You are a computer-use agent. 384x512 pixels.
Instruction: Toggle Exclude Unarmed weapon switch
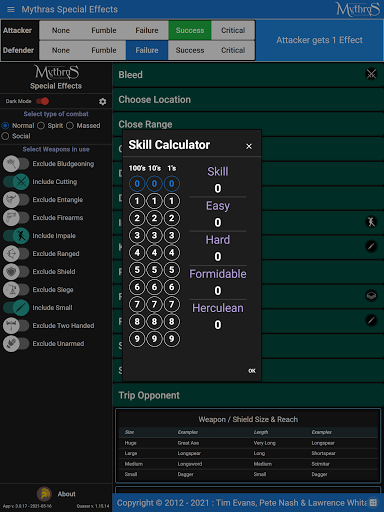[16, 344]
